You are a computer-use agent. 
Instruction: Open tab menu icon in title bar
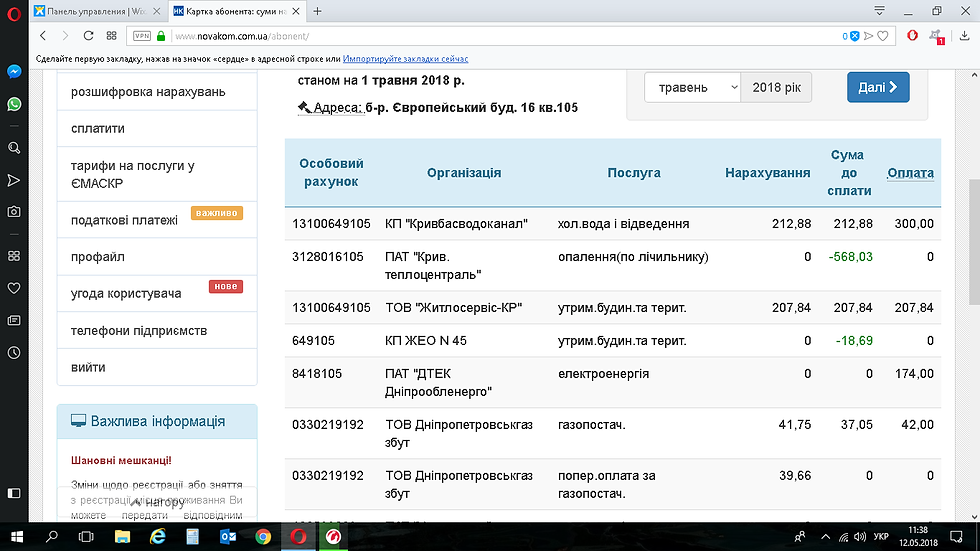(879, 11)
